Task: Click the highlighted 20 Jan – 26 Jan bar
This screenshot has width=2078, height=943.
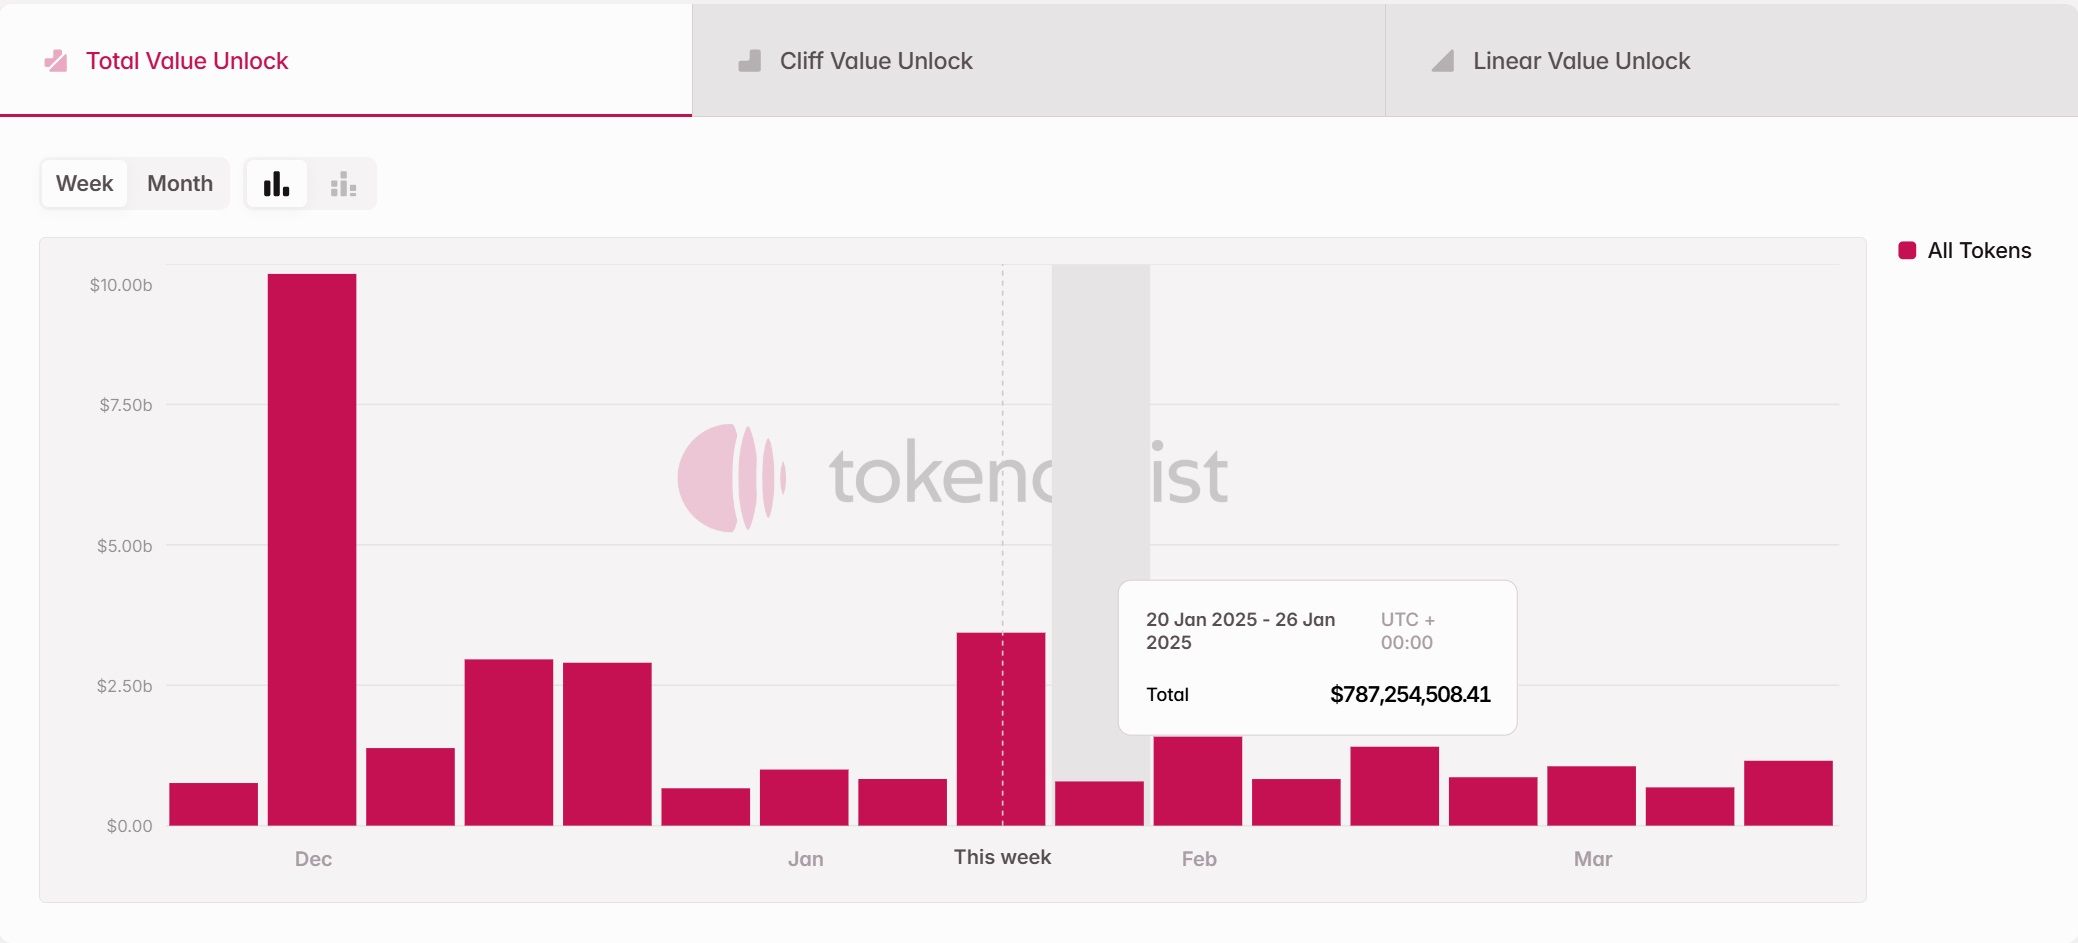Action: pos(1099,803)
